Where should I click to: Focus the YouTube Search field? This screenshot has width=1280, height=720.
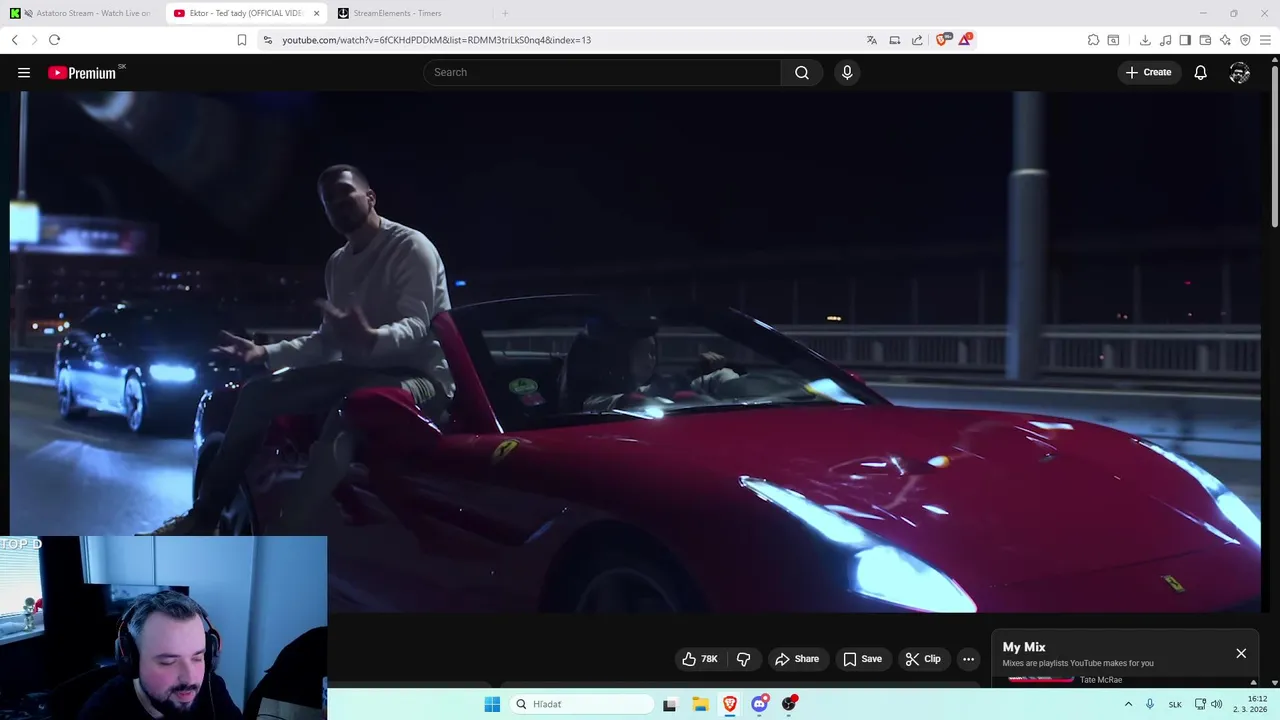pos(602,72)
